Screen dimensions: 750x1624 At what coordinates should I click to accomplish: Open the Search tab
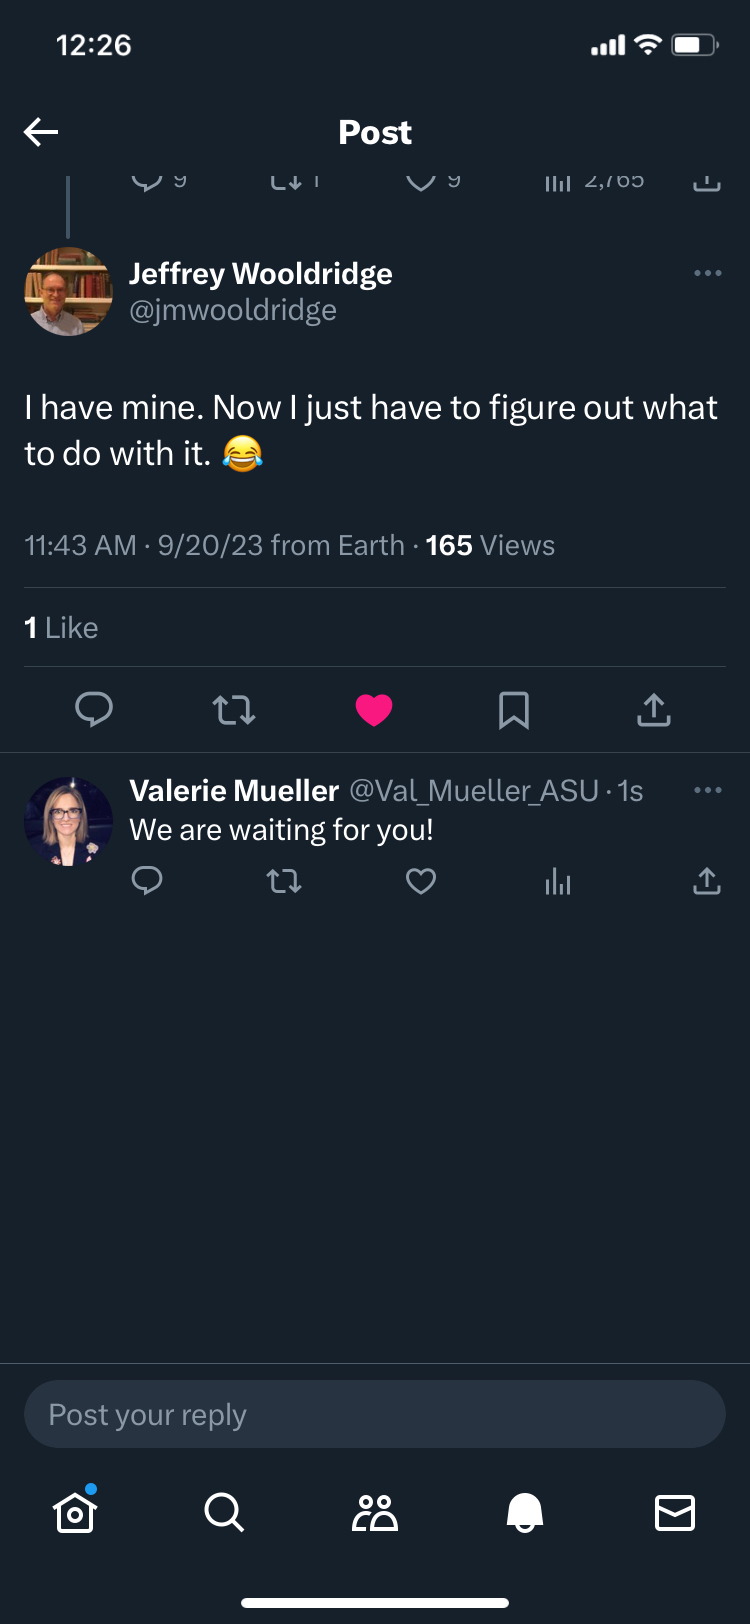[x=224, y=1512]
